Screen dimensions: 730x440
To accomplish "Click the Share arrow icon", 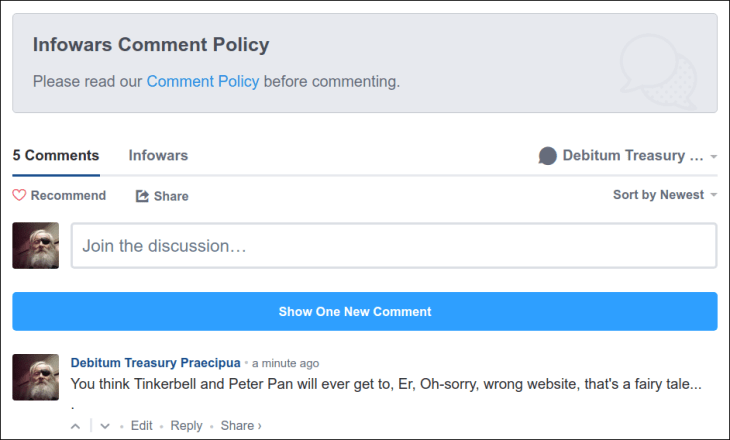I will (142, 196).
